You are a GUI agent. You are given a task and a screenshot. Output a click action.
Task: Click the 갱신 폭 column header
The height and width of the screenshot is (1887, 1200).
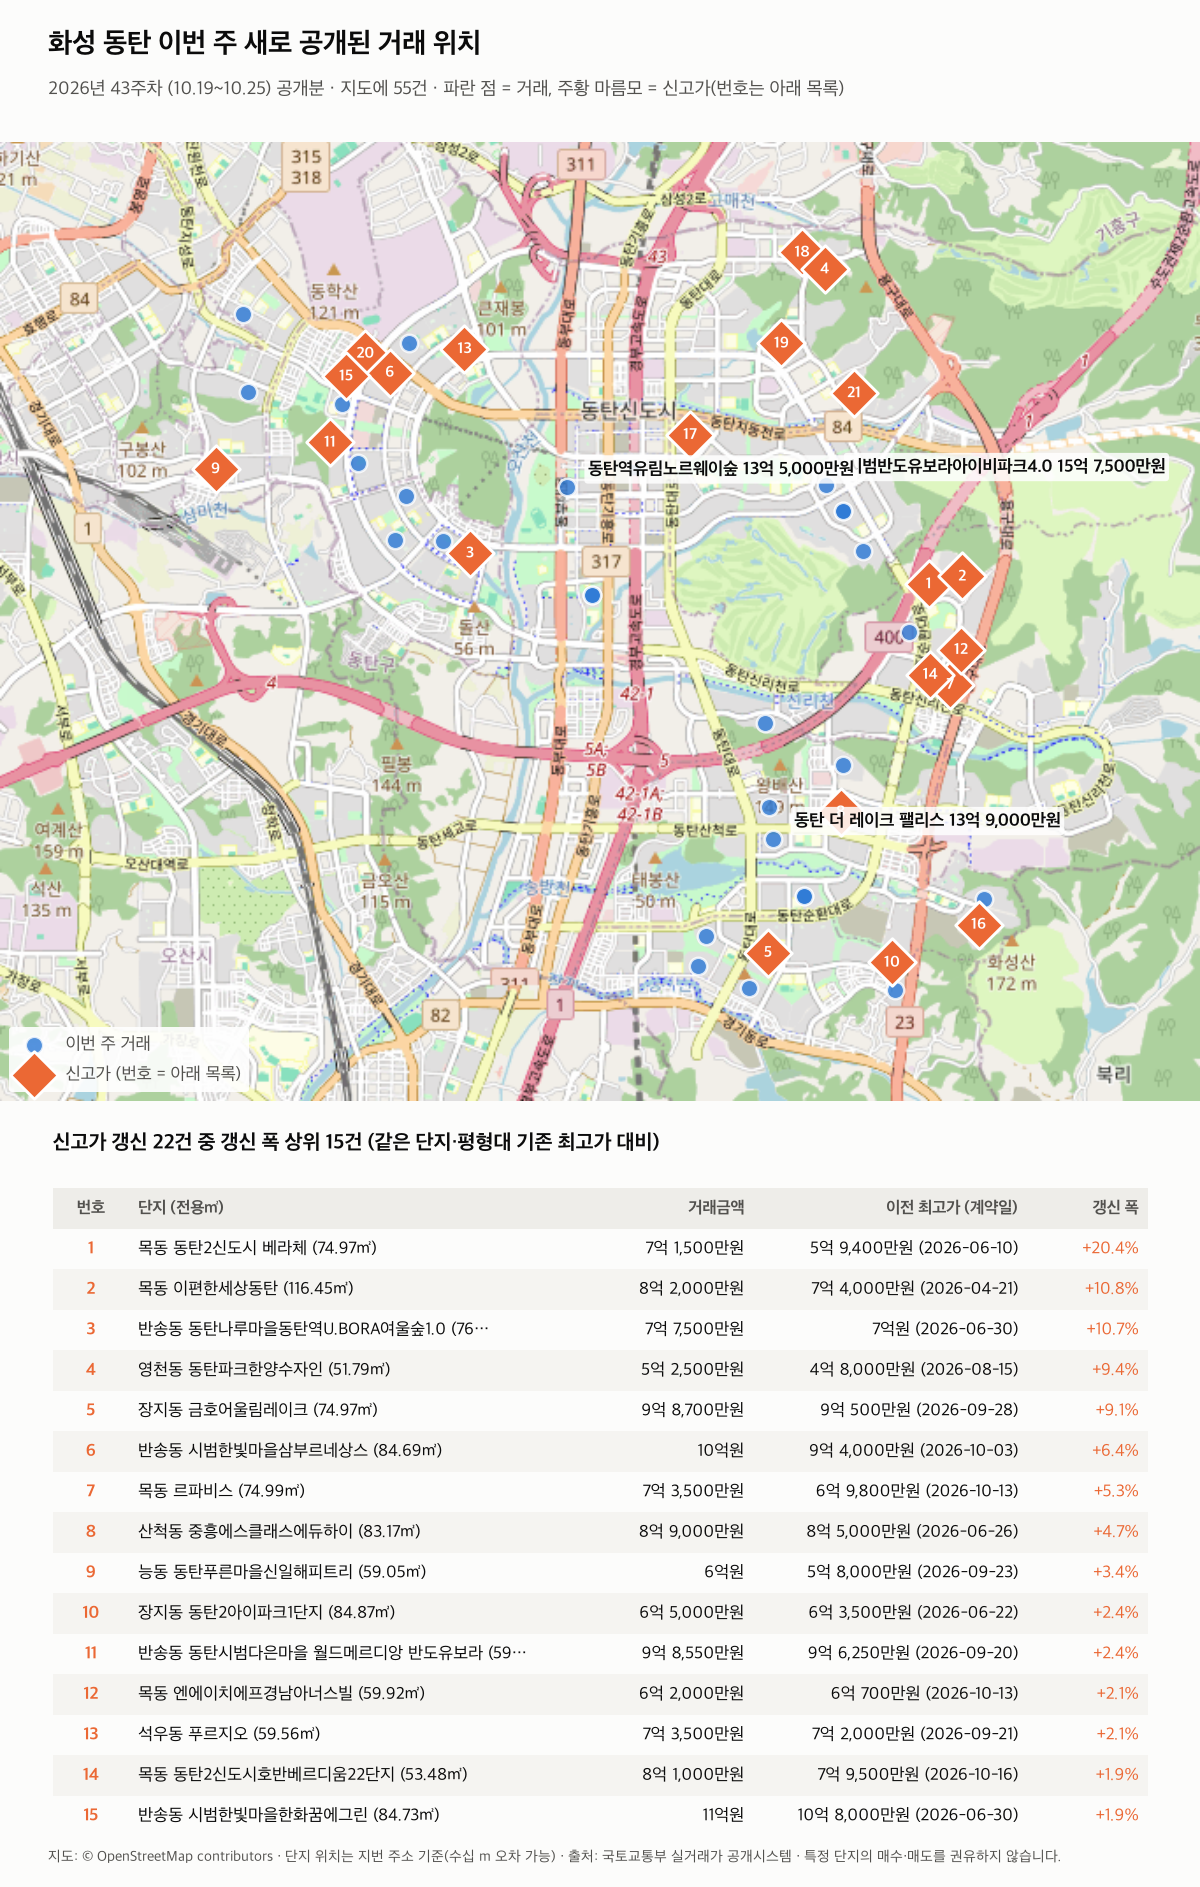tap(1115, 1207)
